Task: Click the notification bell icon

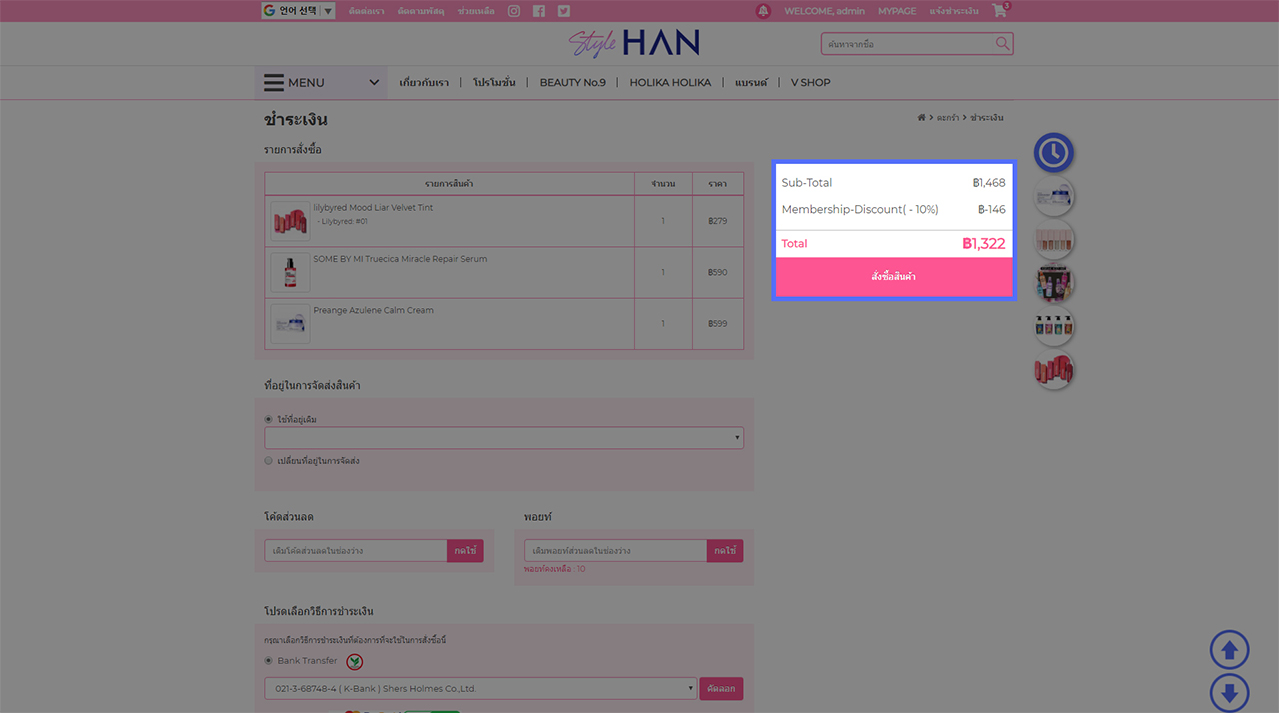Action: 763,11
